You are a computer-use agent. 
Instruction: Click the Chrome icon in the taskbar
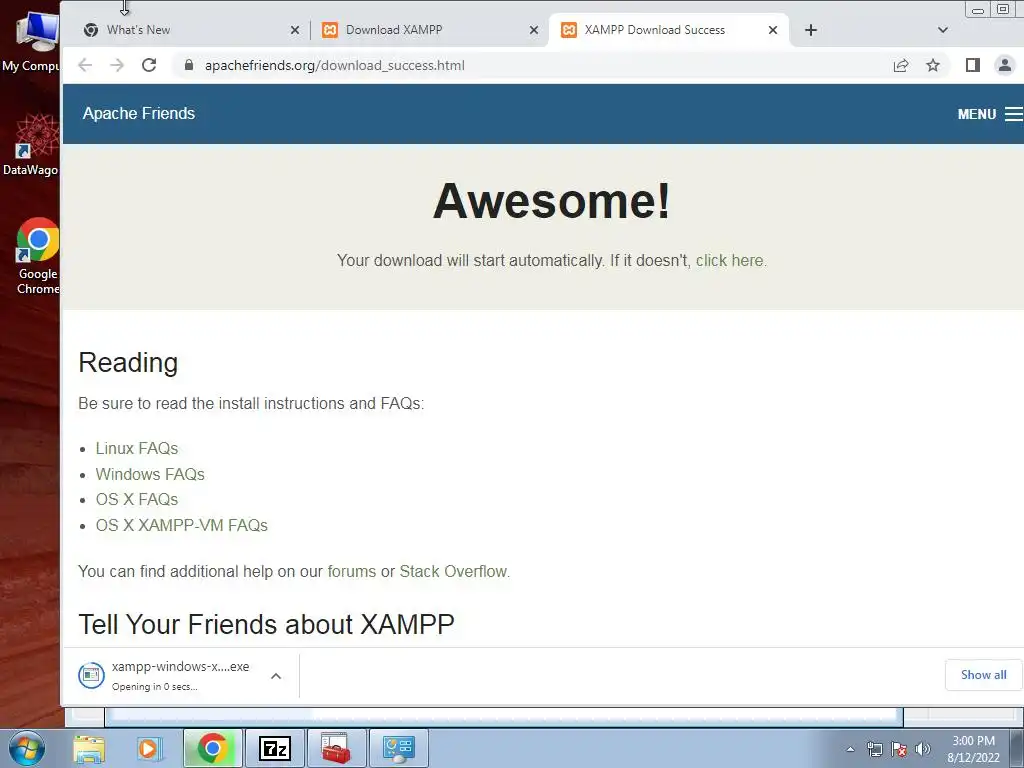212,748
